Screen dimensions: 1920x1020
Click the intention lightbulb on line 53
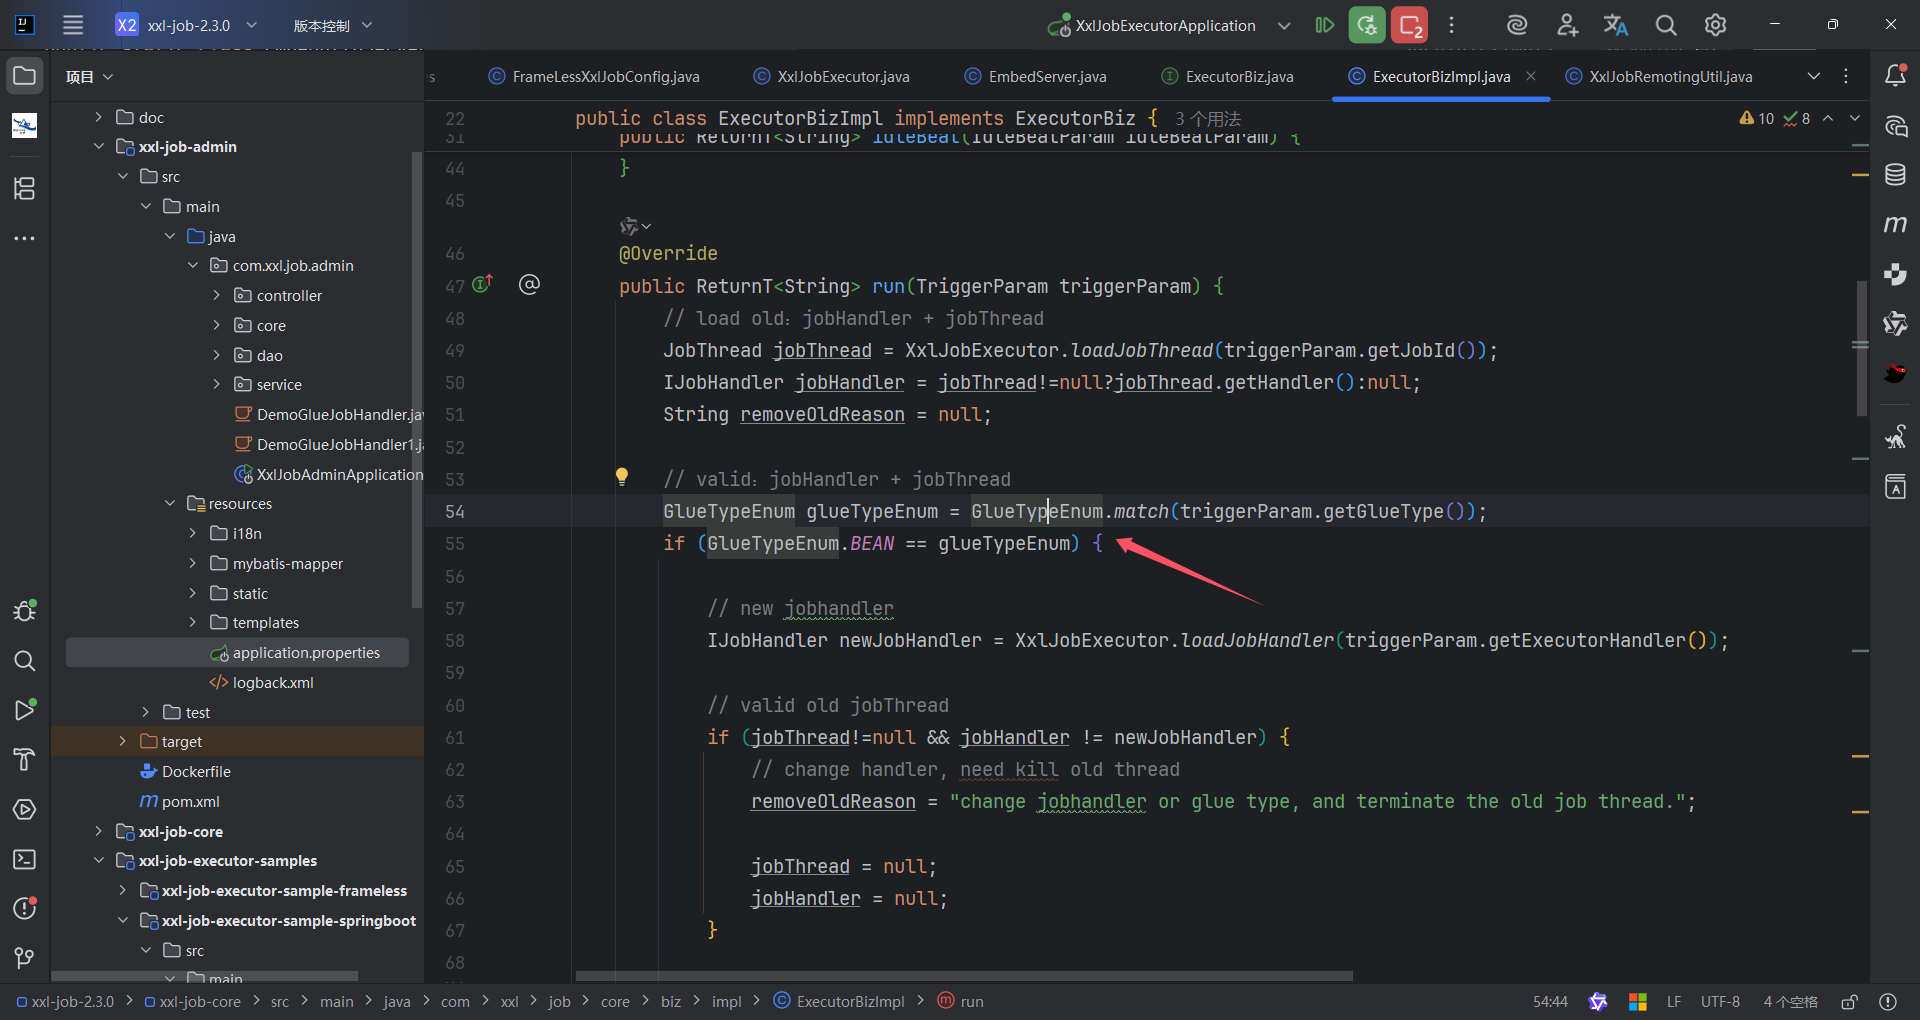click(x=622, y=477)
